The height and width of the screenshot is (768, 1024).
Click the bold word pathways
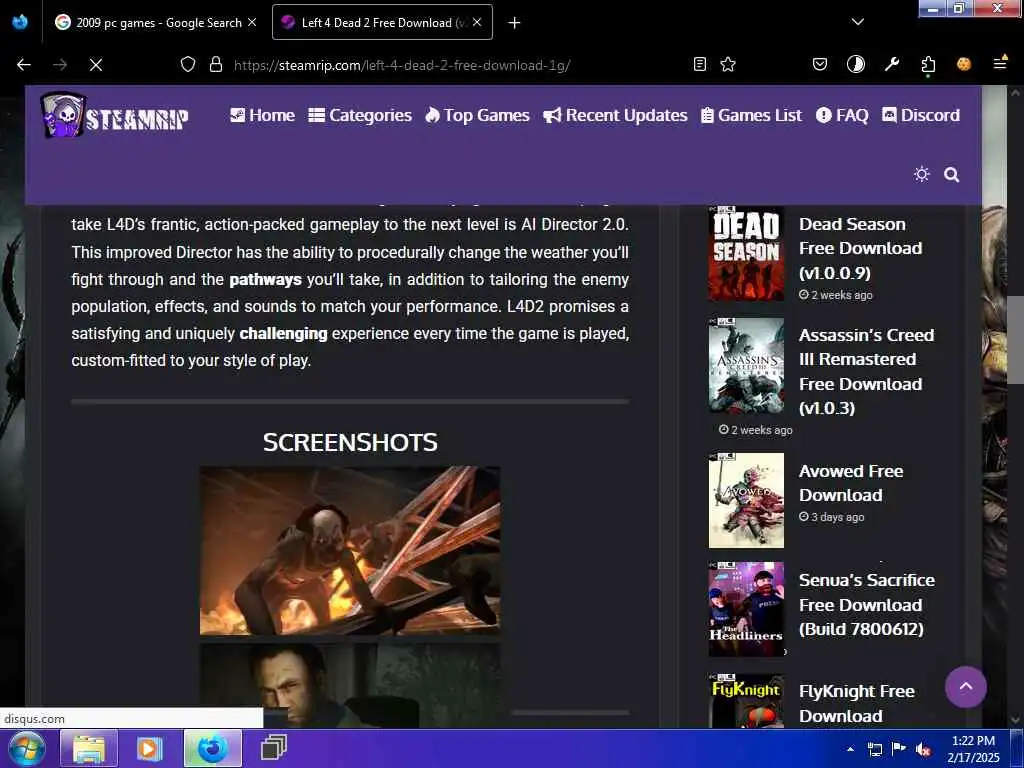tap(265, 280)
